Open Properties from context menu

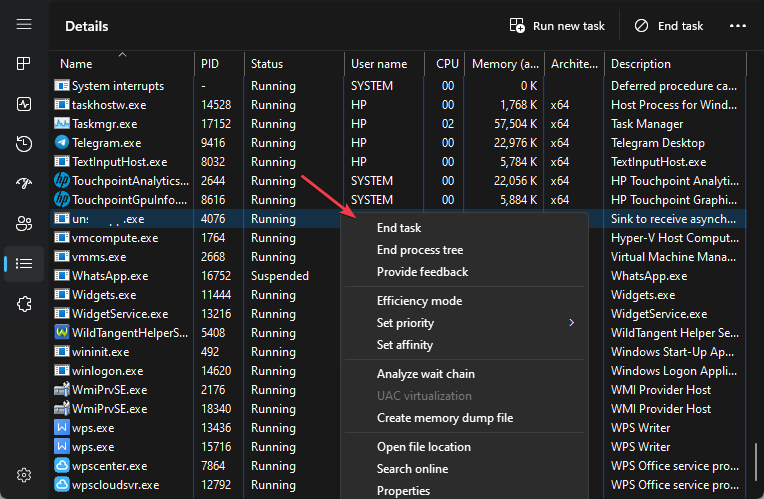click(x=403, y=491)
